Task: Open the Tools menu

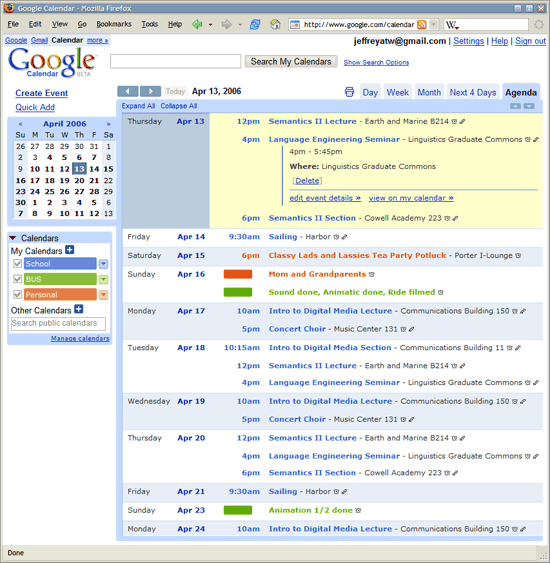Action: point(150,24)
